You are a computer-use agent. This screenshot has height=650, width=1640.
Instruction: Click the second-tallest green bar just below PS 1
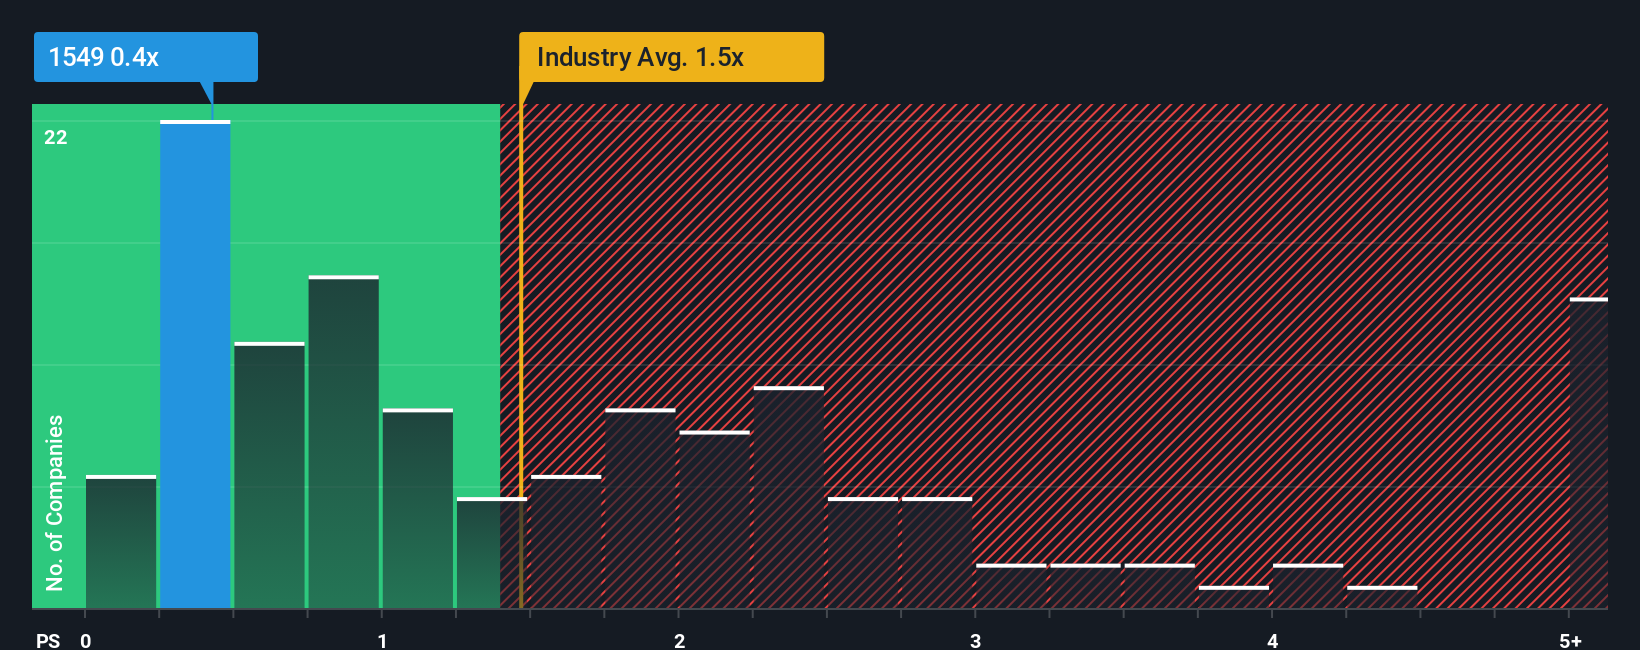tap(344, 442)
